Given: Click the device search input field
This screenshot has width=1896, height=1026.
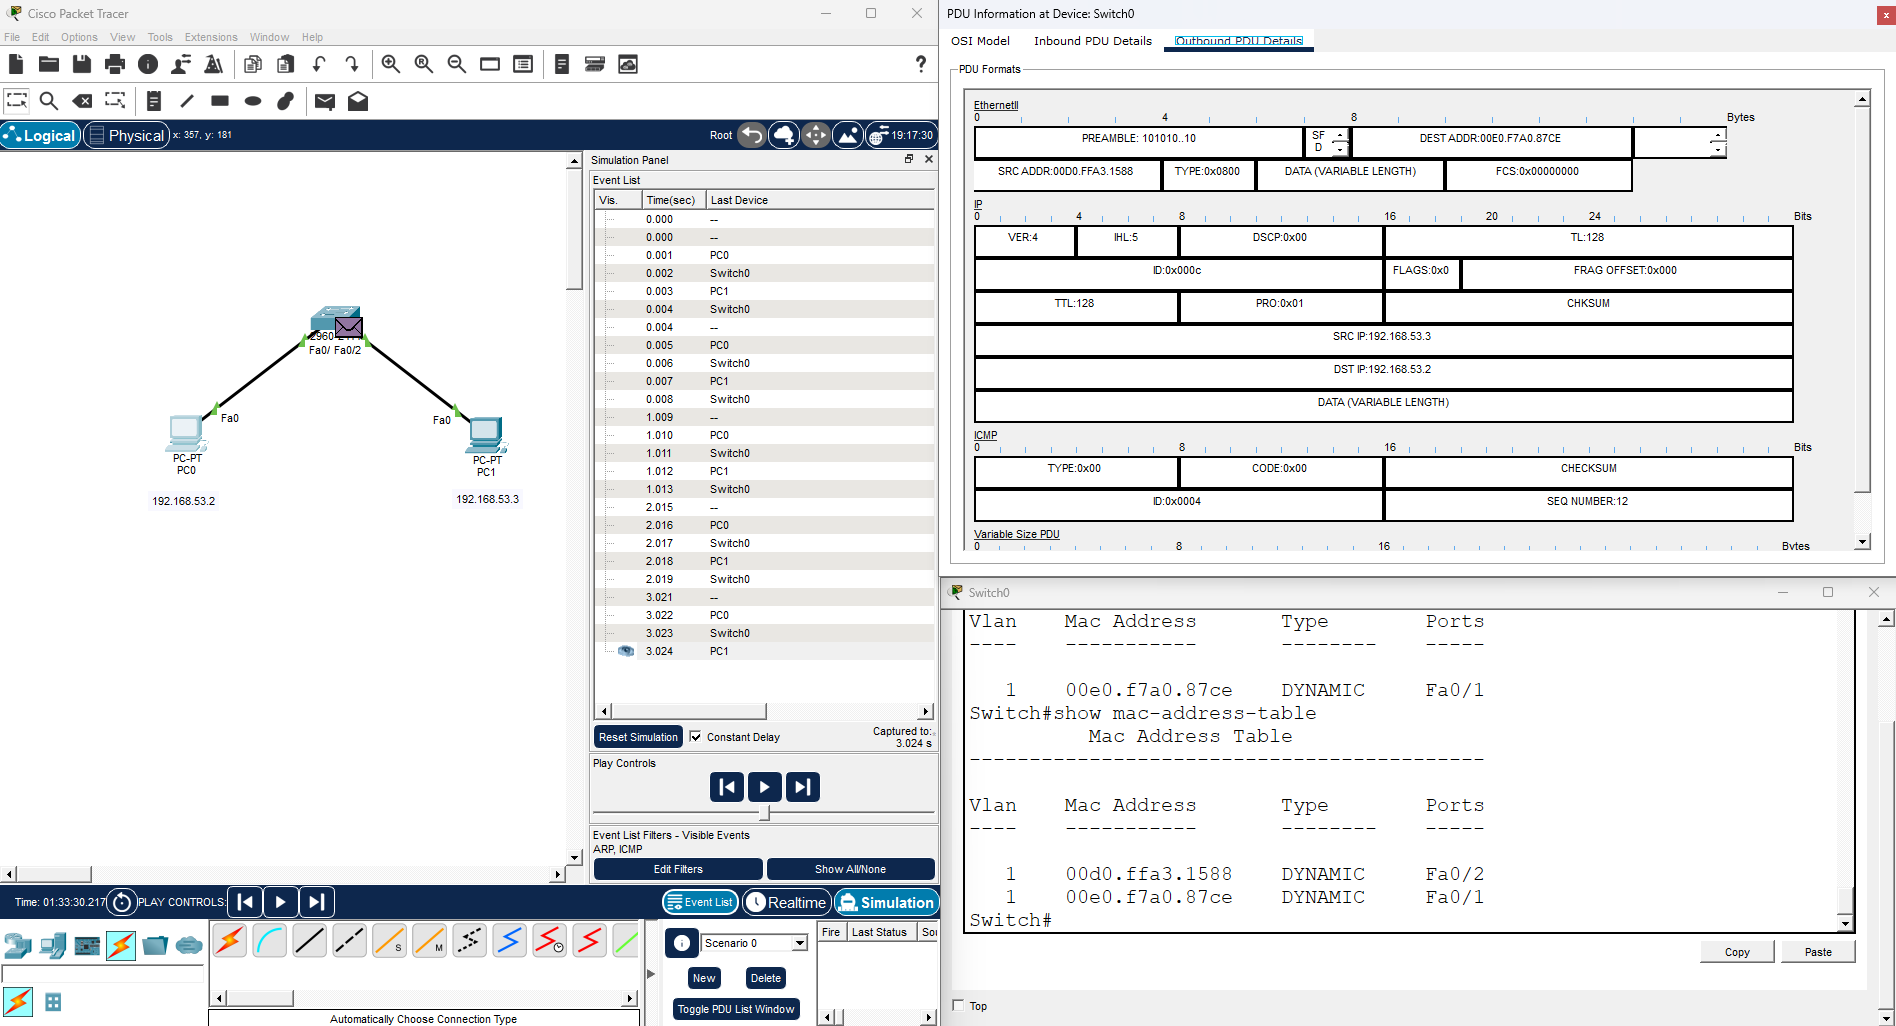Looking at the screenshot, I should [103, 974].
